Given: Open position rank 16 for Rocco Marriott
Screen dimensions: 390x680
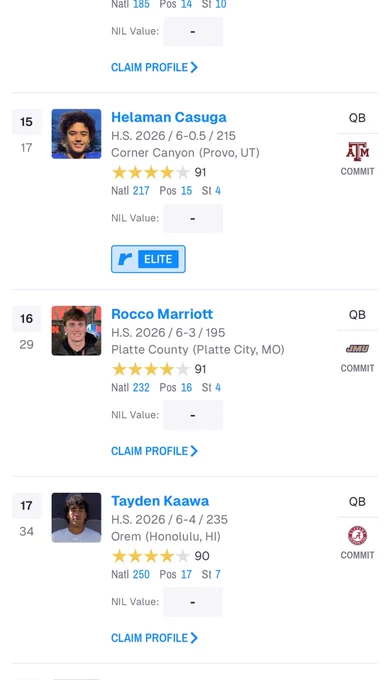Looking at the screenshot, I should tap(187, 387).
